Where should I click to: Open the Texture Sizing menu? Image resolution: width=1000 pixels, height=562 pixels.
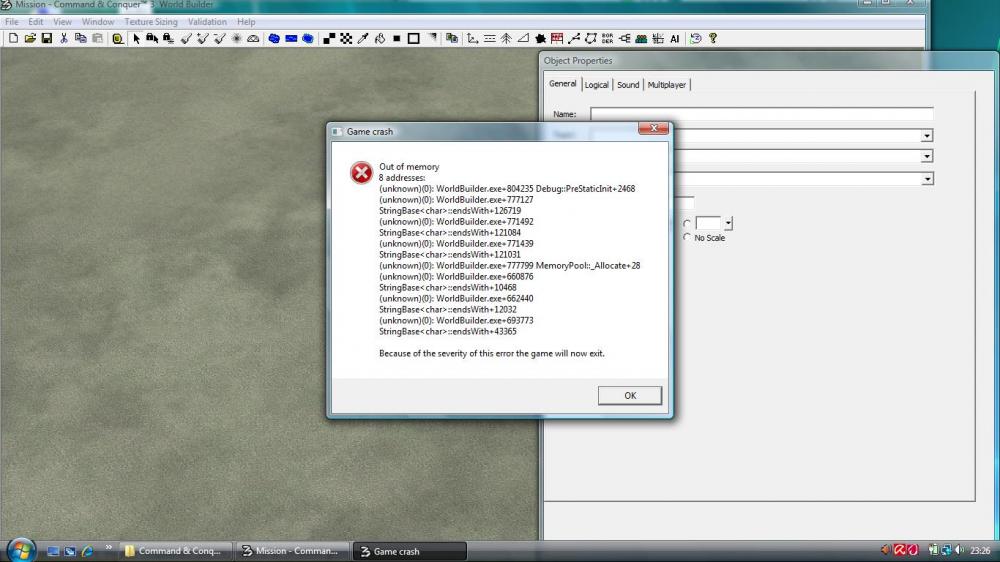tap(151, 21)
